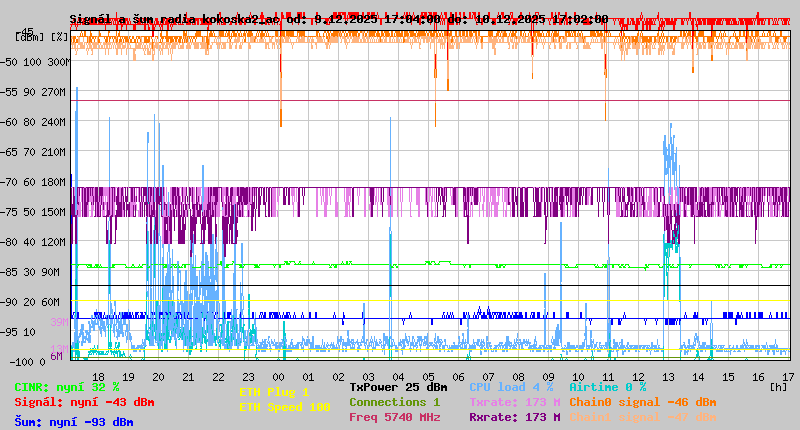Viewport: 800px width, 430px height.
Task: Click the "CPU load 4 %" legend label
Action: coord(511,388)
